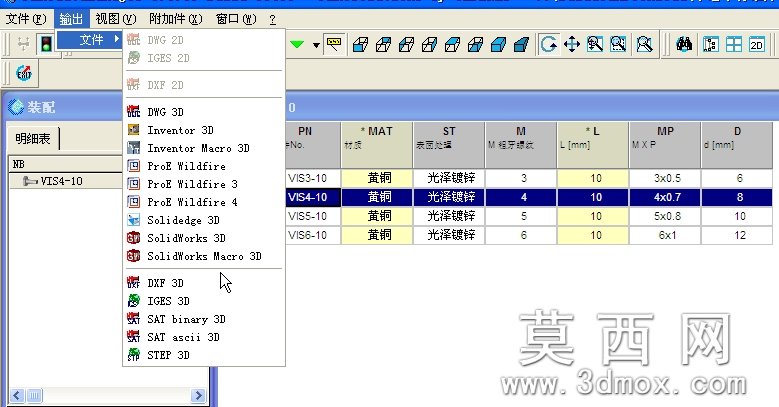
Task: Select VIS4-10 in the assembly tree
Action: pos(61,181)
